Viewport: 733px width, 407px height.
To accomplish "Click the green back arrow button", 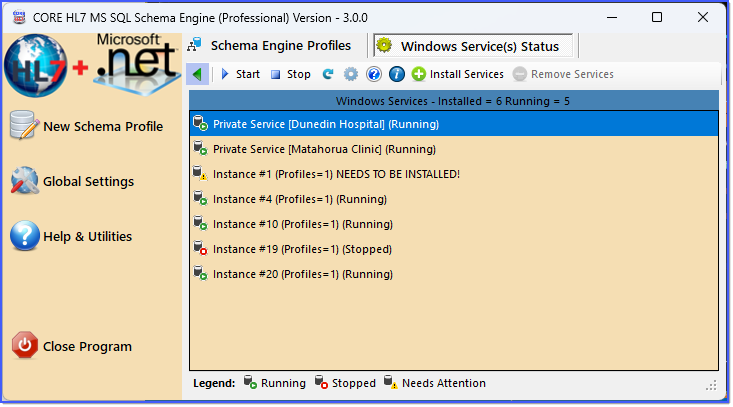I will [197, 74].
